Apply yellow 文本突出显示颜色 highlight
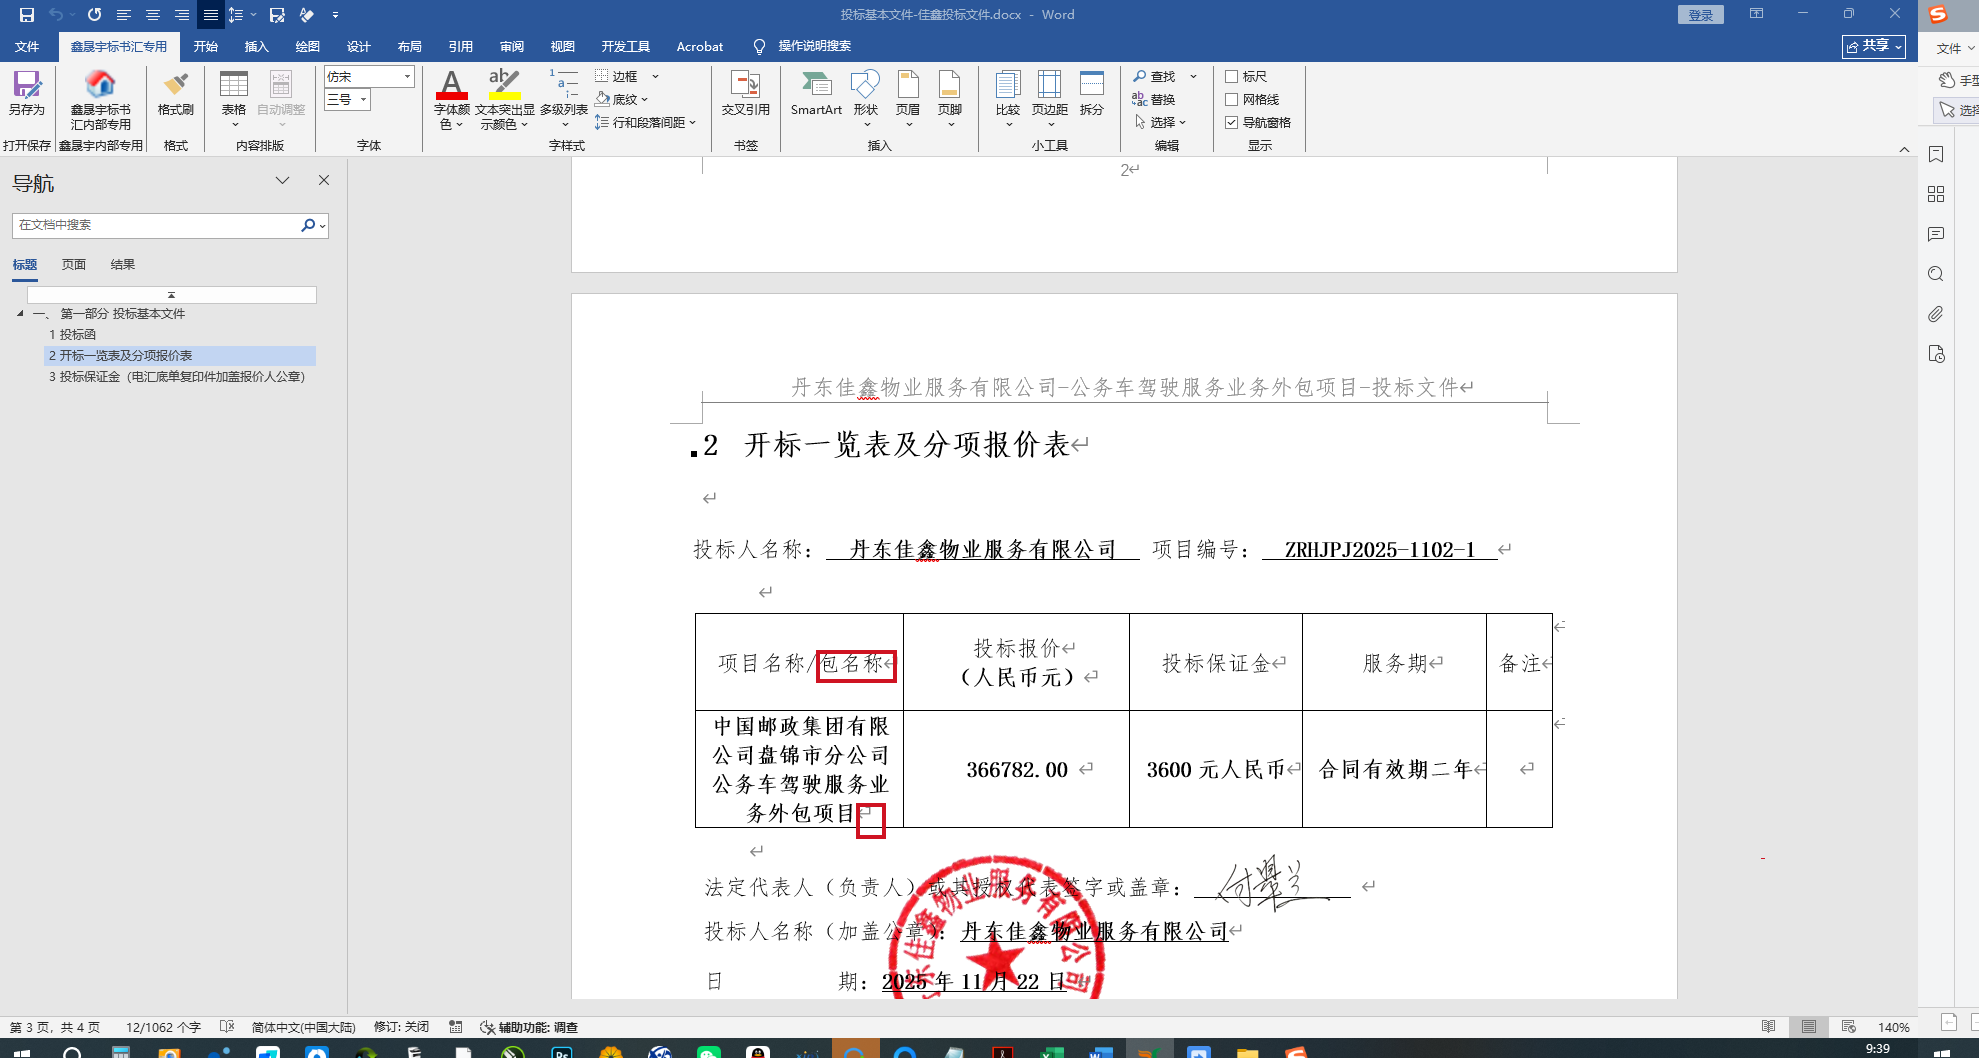The image size is (1979, 1058). [x=504, y=100]
